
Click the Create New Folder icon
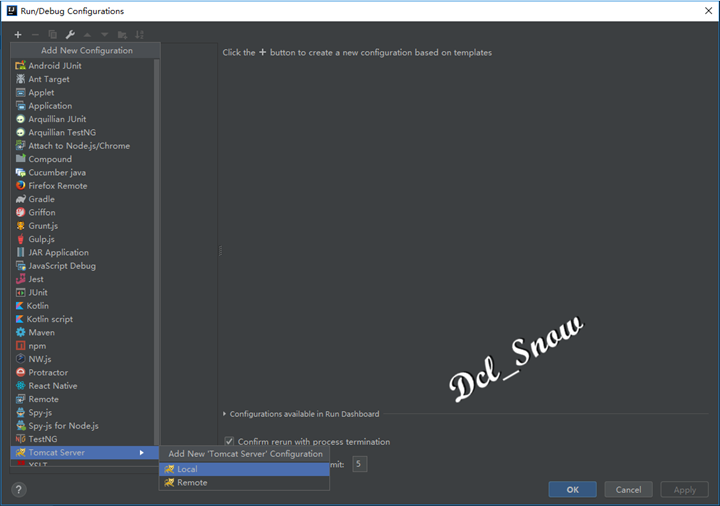[x=122, y=34]
